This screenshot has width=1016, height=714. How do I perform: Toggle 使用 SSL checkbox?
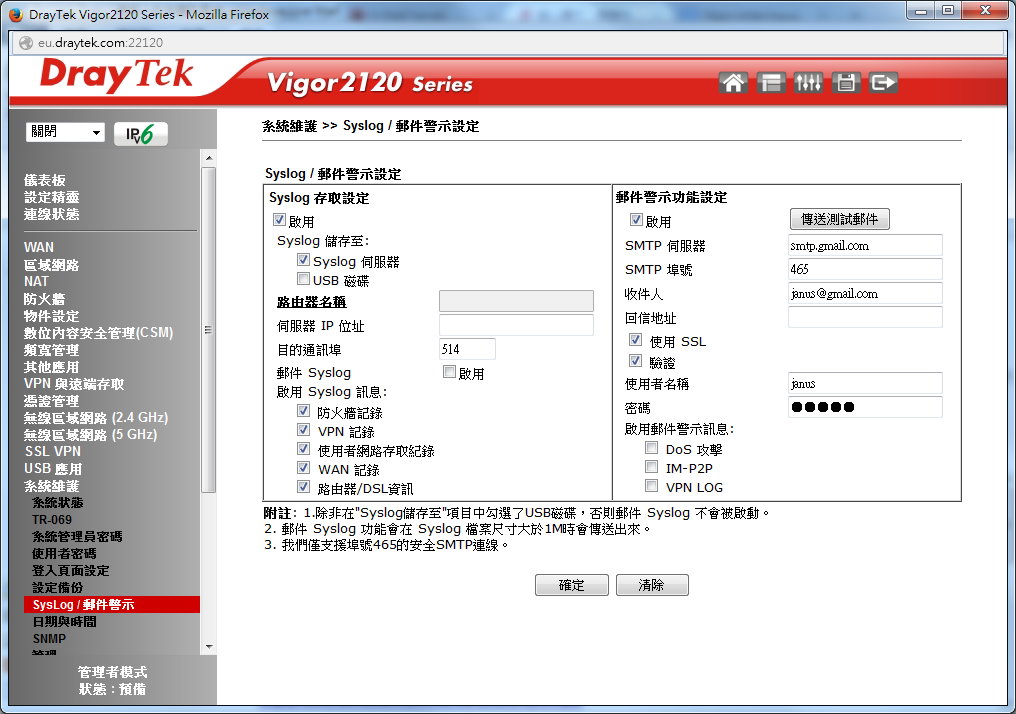(x=636, y=340)
